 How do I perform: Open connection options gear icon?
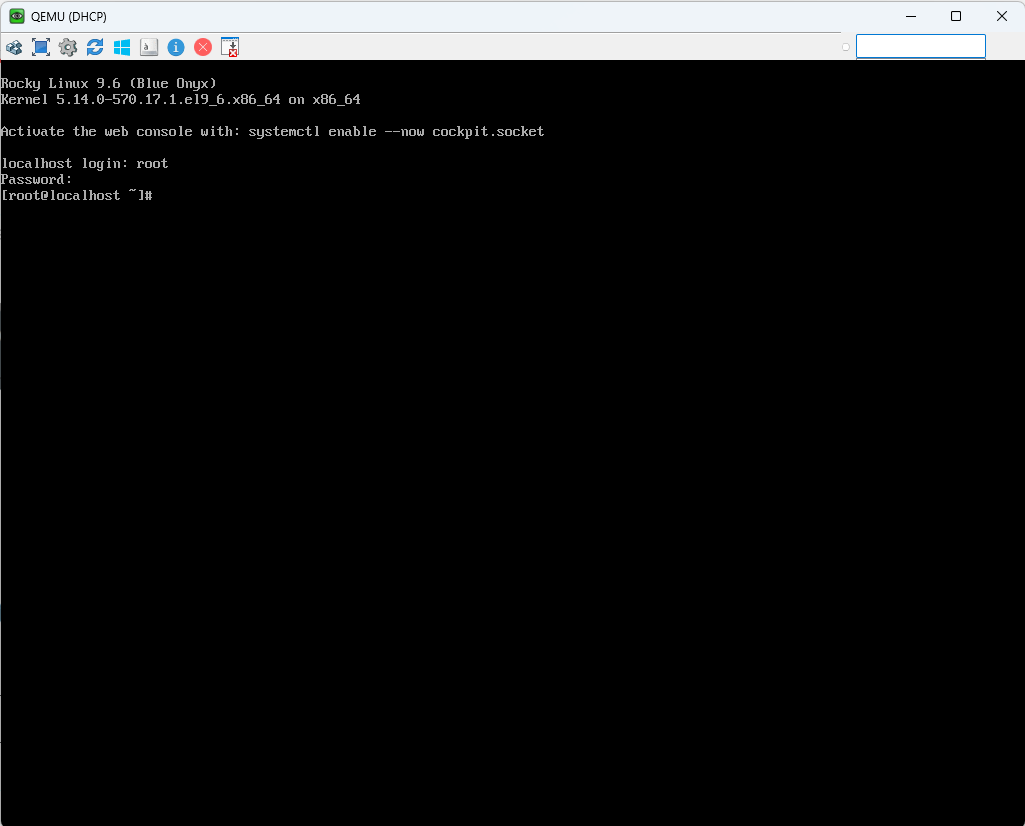coord(68,47)
